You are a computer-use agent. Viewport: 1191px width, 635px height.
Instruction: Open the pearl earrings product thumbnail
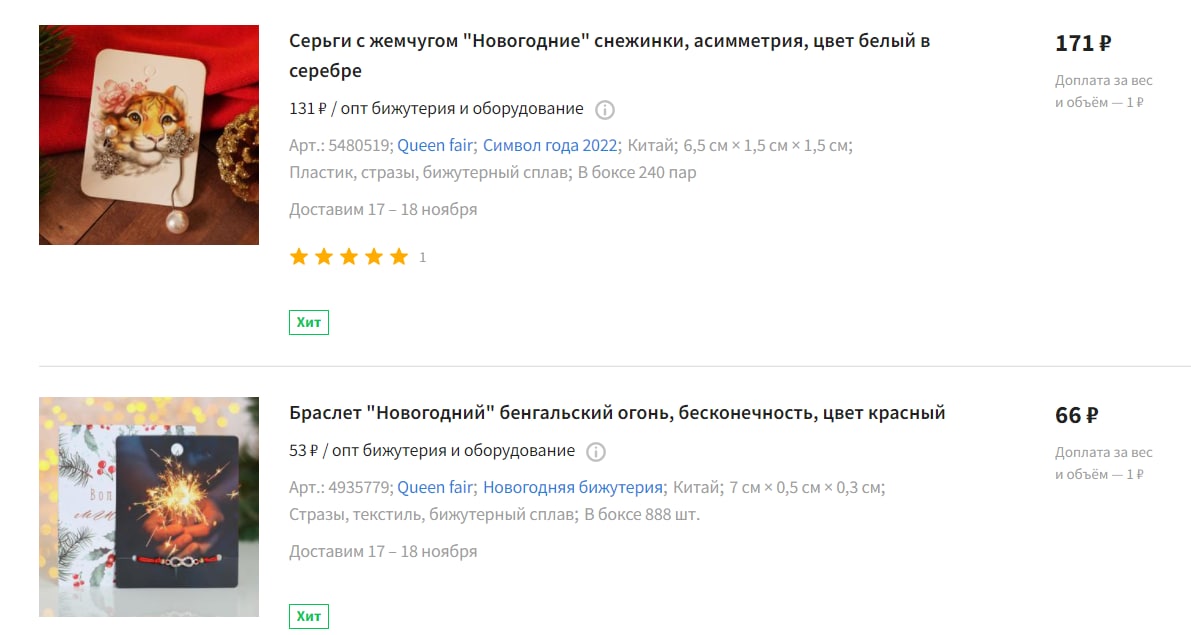click(x=149, y=135)
